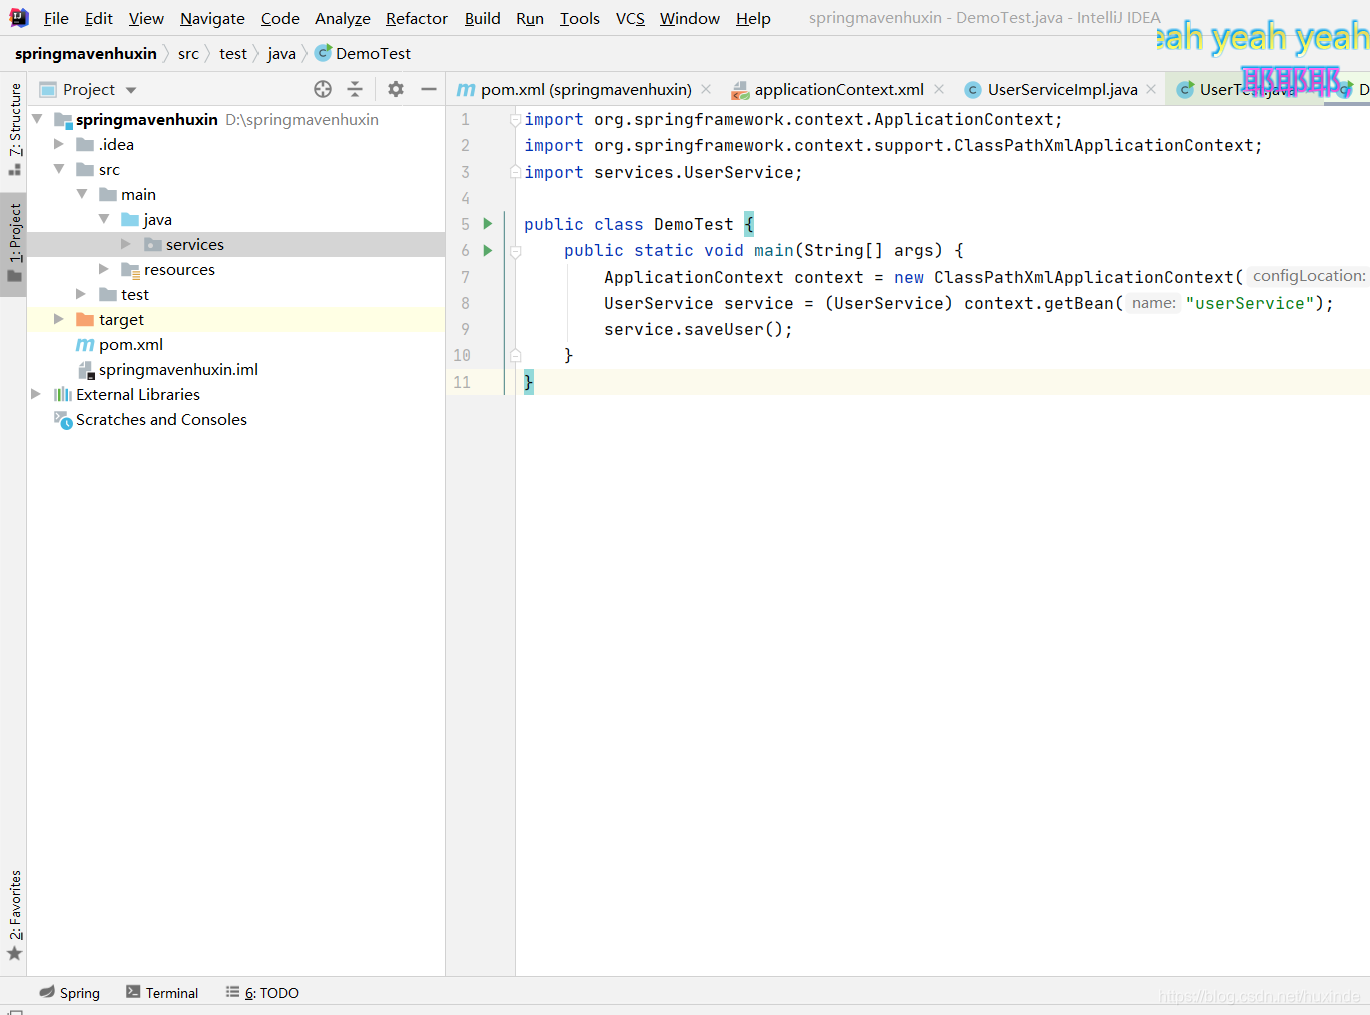Select Scratches and Consoles node
This screenshot has height=1015, width=1370.
click(x=161, y=419)
